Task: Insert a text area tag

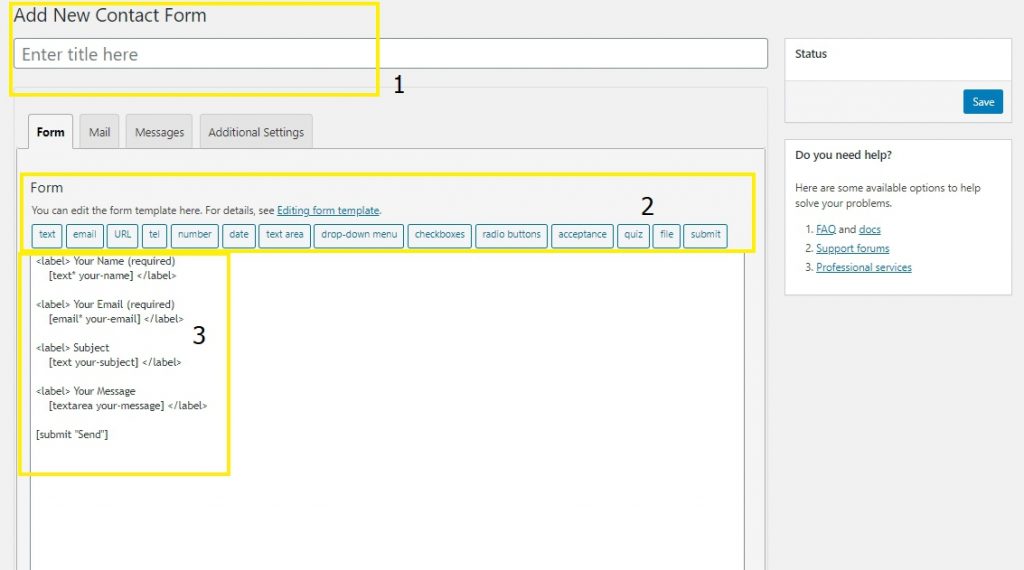Action: pyautogui.click(x=284, y=235)
